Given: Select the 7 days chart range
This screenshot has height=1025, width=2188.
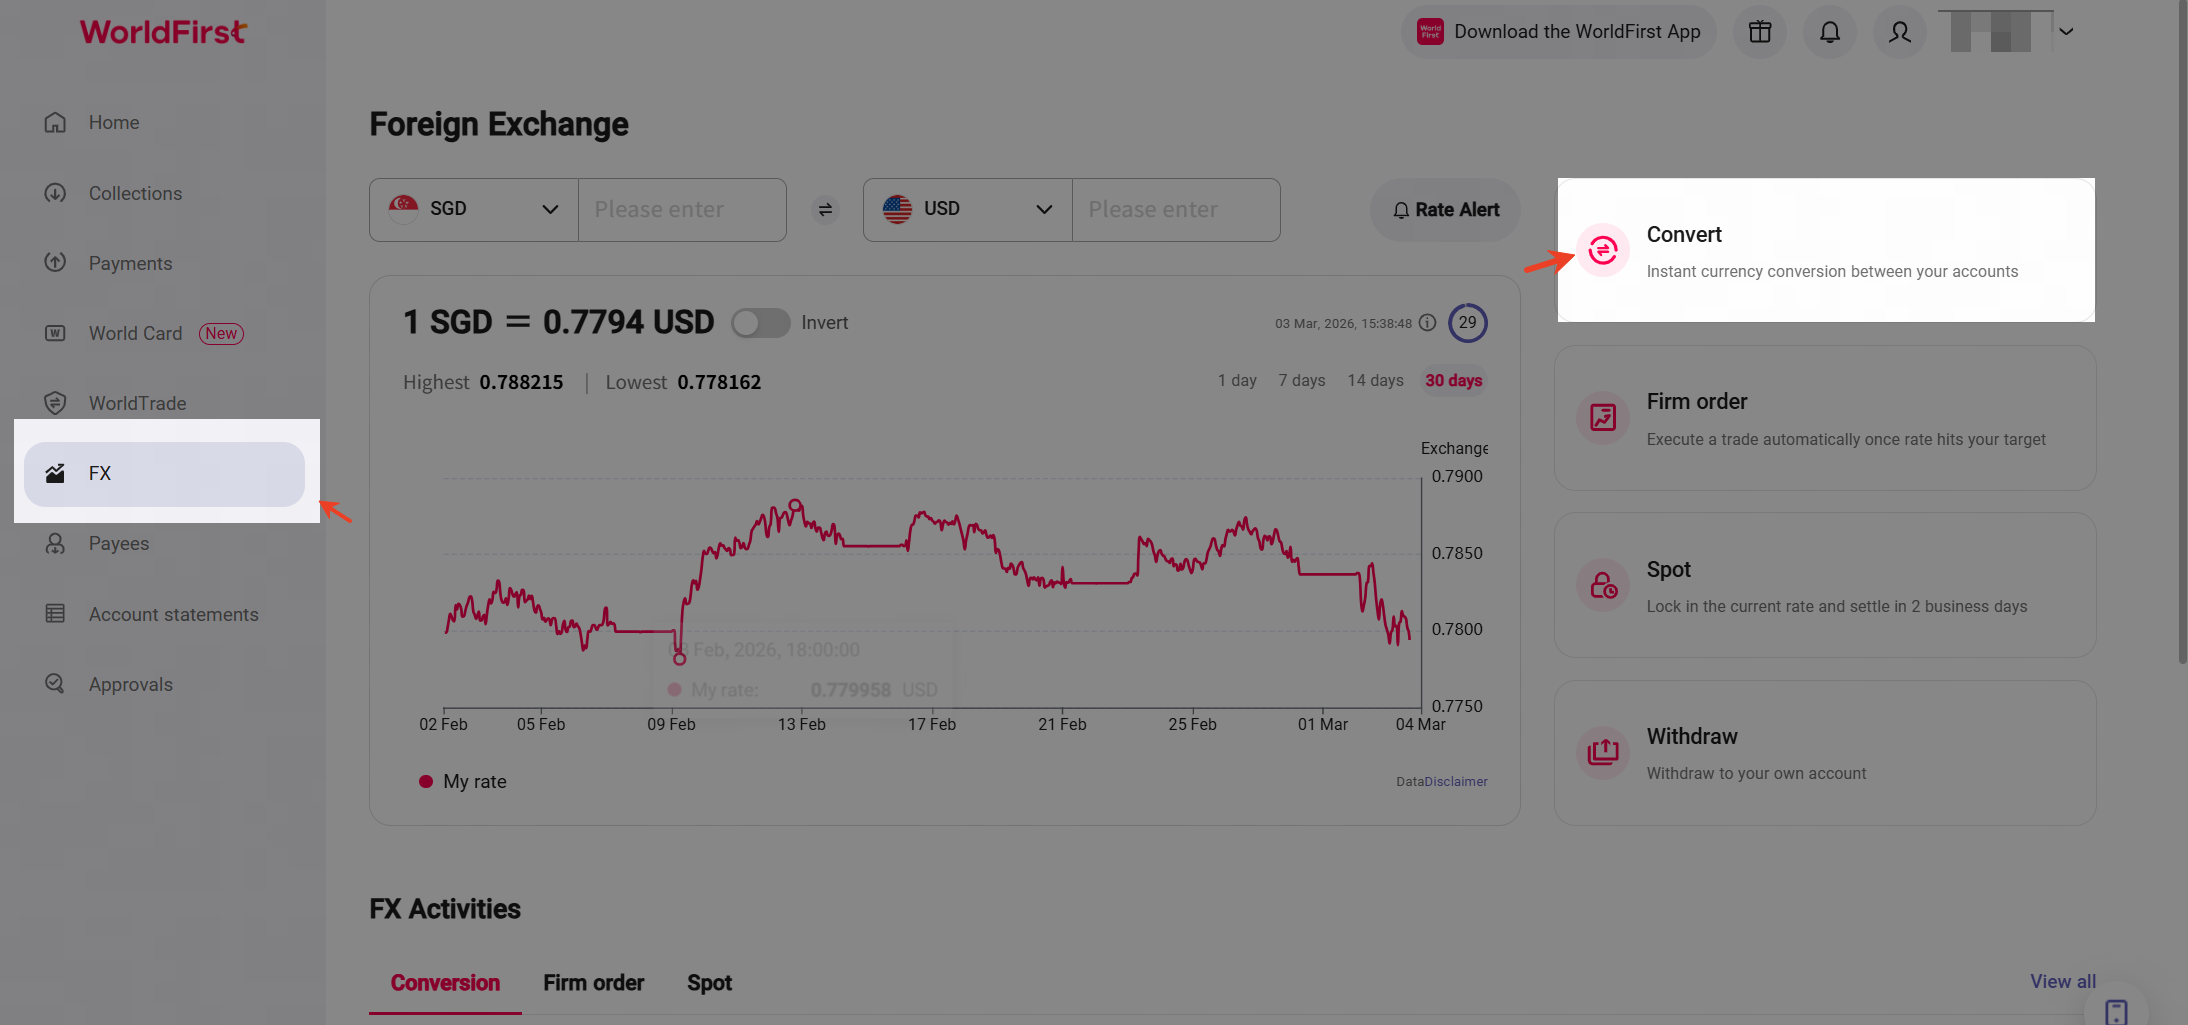Looking at the screenshot, I should (1301, 381).
